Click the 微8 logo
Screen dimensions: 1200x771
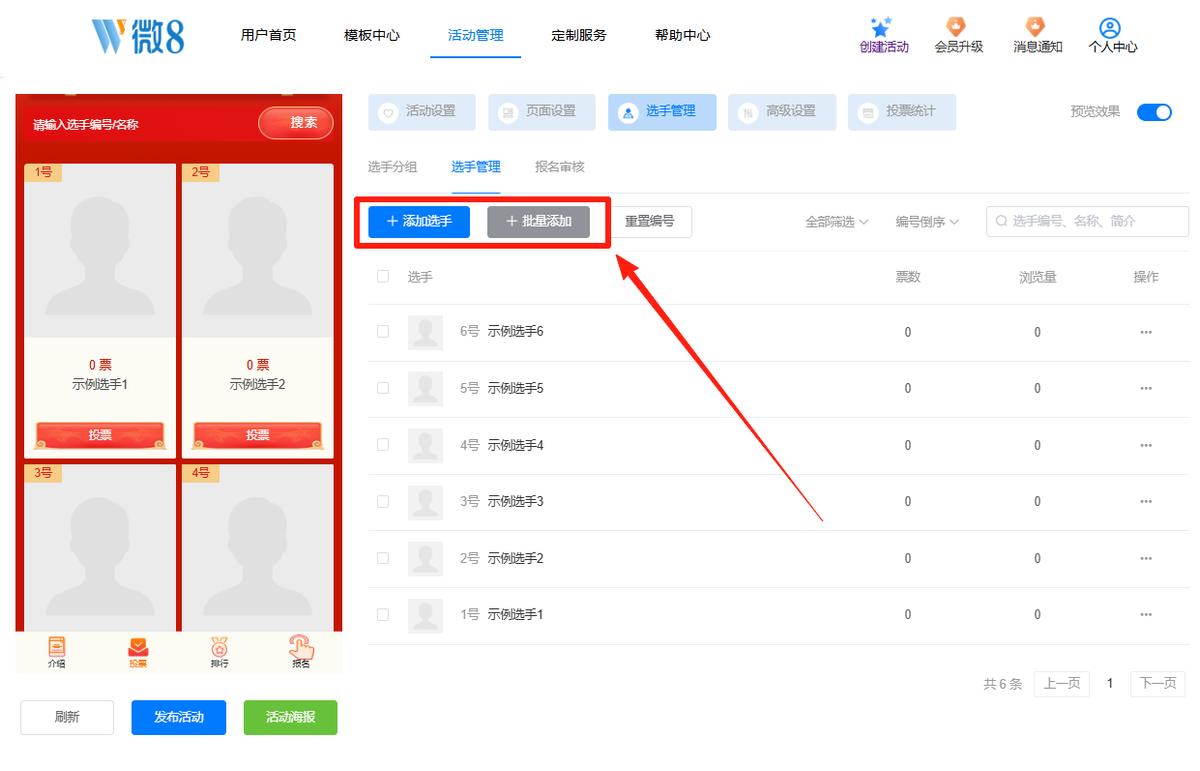tap(138, 35)
